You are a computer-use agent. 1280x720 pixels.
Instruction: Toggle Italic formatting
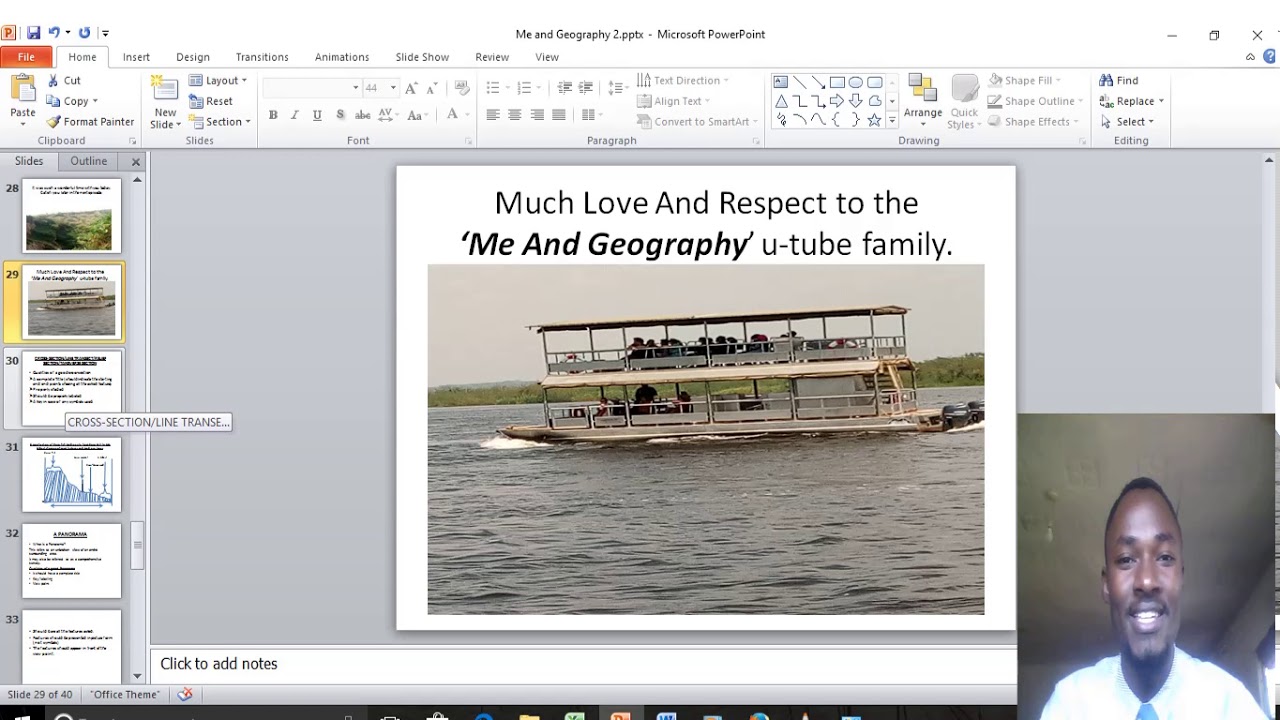click(294, 115)
